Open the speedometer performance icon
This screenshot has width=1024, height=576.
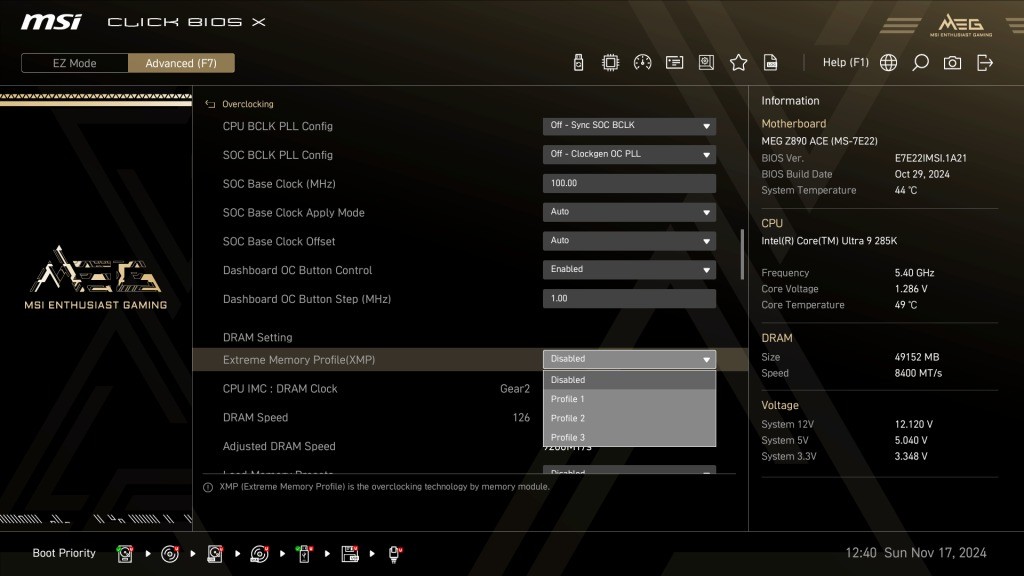tap(642, 63)
